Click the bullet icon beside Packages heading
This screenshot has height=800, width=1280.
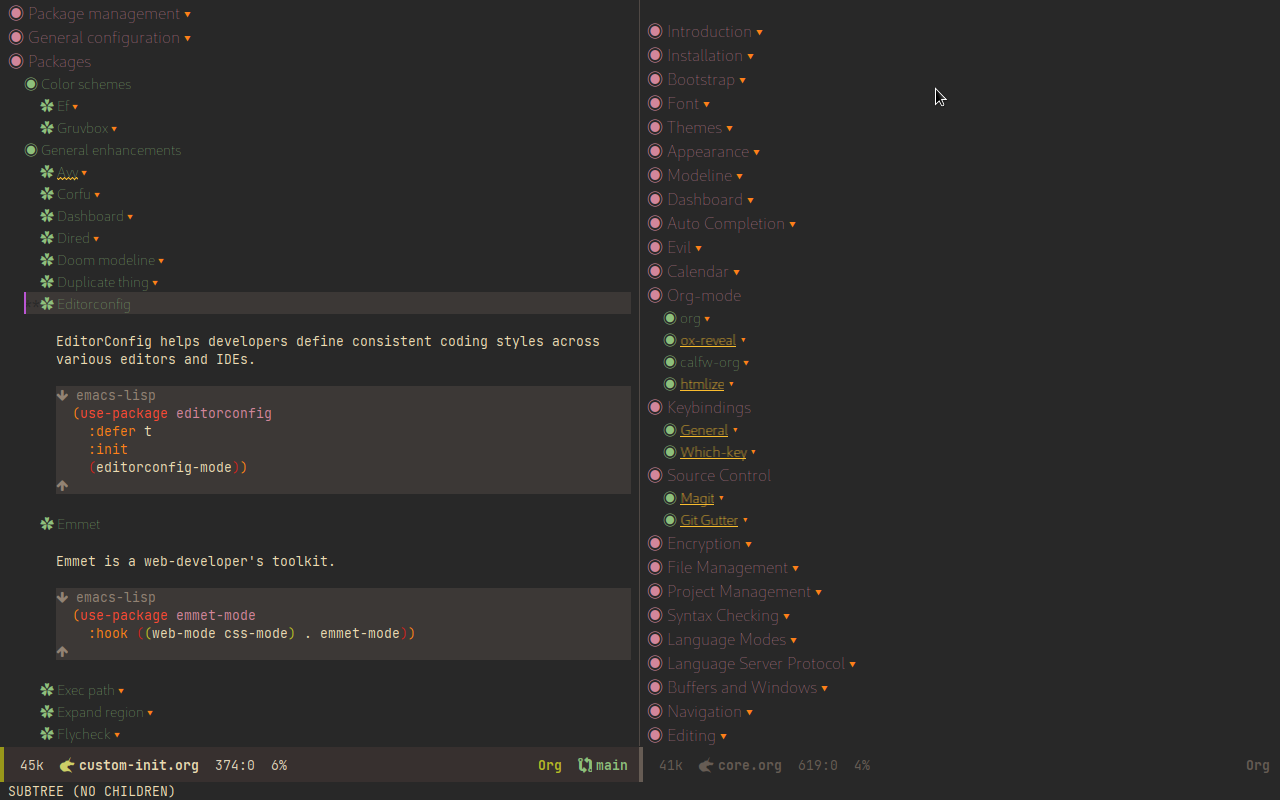coord(16,62)
